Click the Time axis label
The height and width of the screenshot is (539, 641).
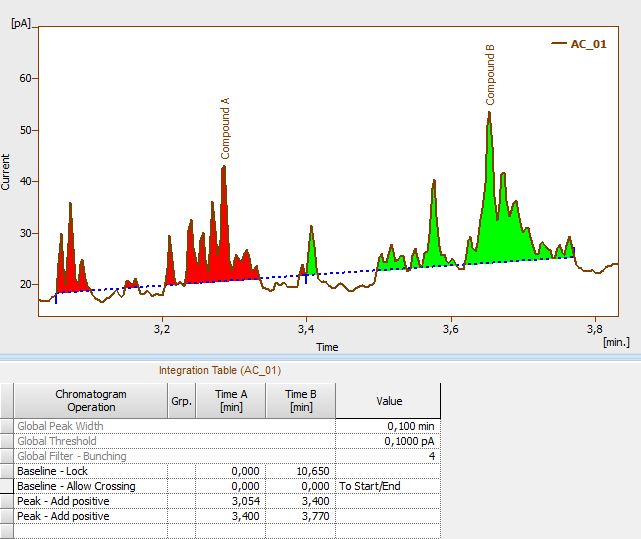click(x=327, y=347)
